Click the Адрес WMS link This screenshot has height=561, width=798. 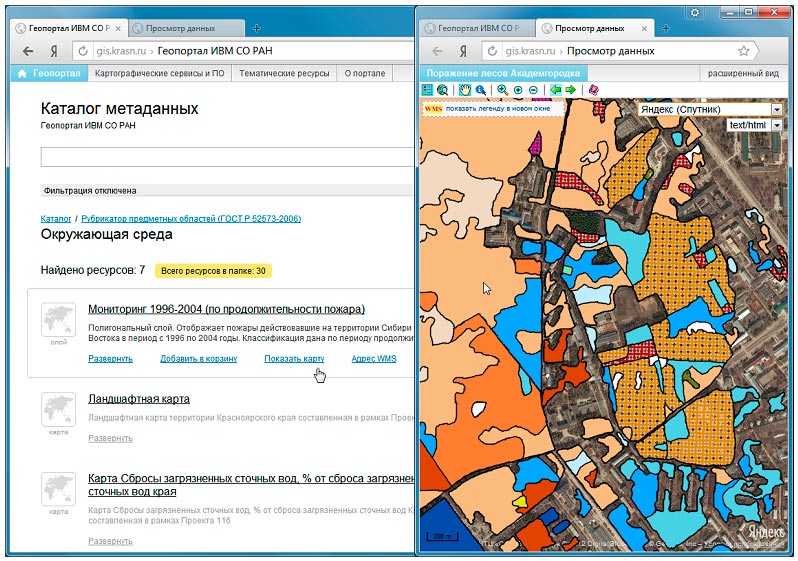click(x=374, y=358)
